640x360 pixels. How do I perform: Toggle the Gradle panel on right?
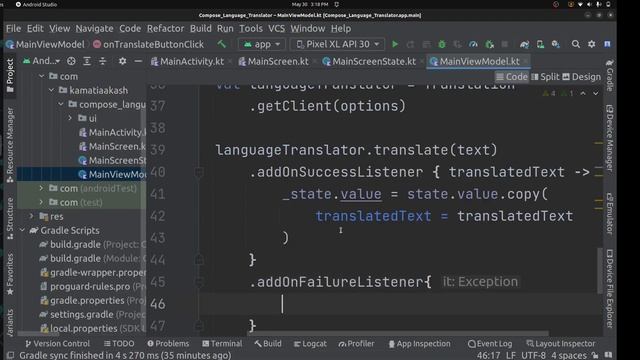click(x=609, y=75)
